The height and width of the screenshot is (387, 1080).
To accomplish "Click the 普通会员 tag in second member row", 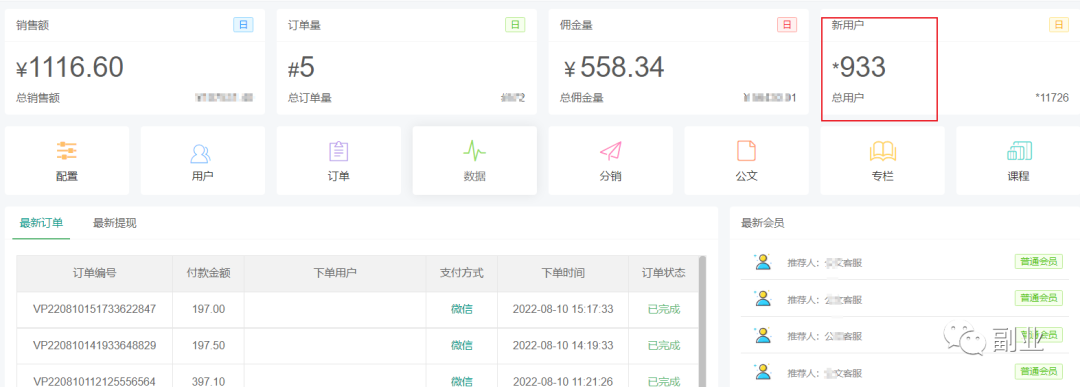I will [x=1038, y=298].
